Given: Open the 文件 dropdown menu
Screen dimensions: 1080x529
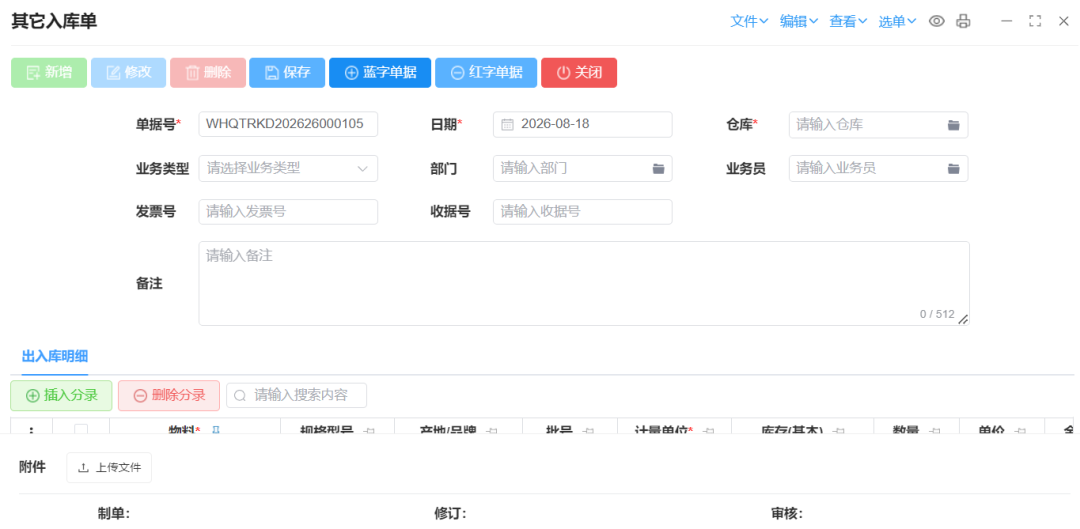Looking at the screenshot, I should click(x=749, y=21).
